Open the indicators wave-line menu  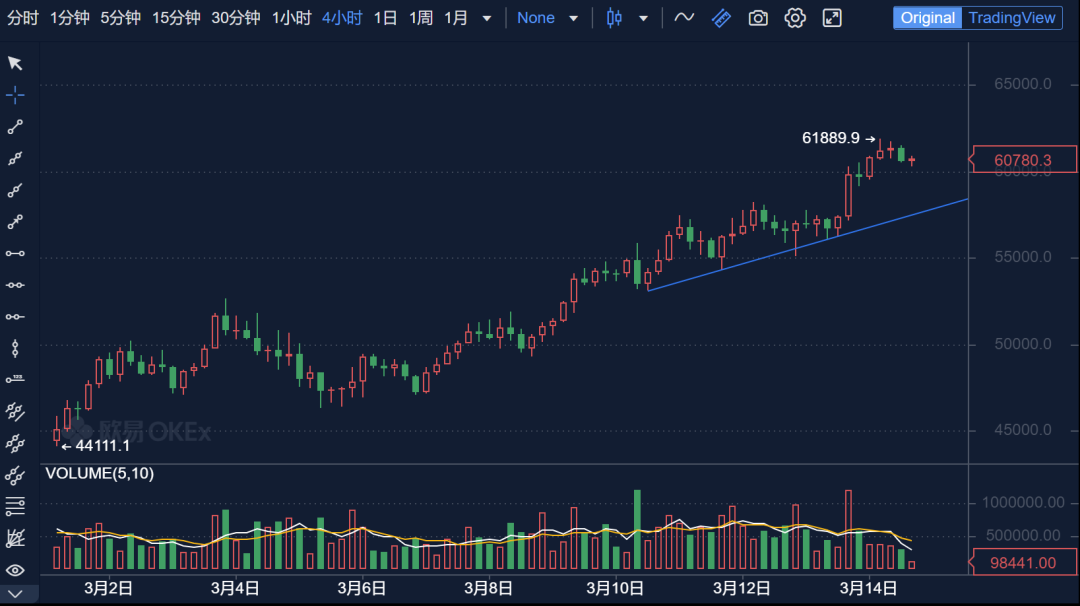coord(684,18)
